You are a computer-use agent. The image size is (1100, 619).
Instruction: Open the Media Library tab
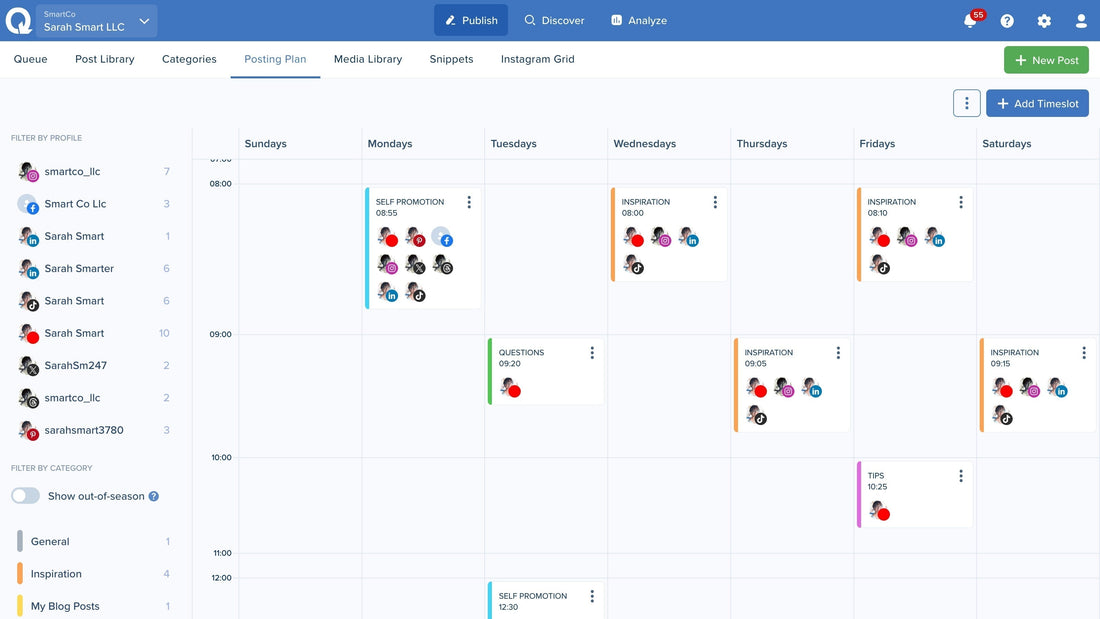[368, 59]
